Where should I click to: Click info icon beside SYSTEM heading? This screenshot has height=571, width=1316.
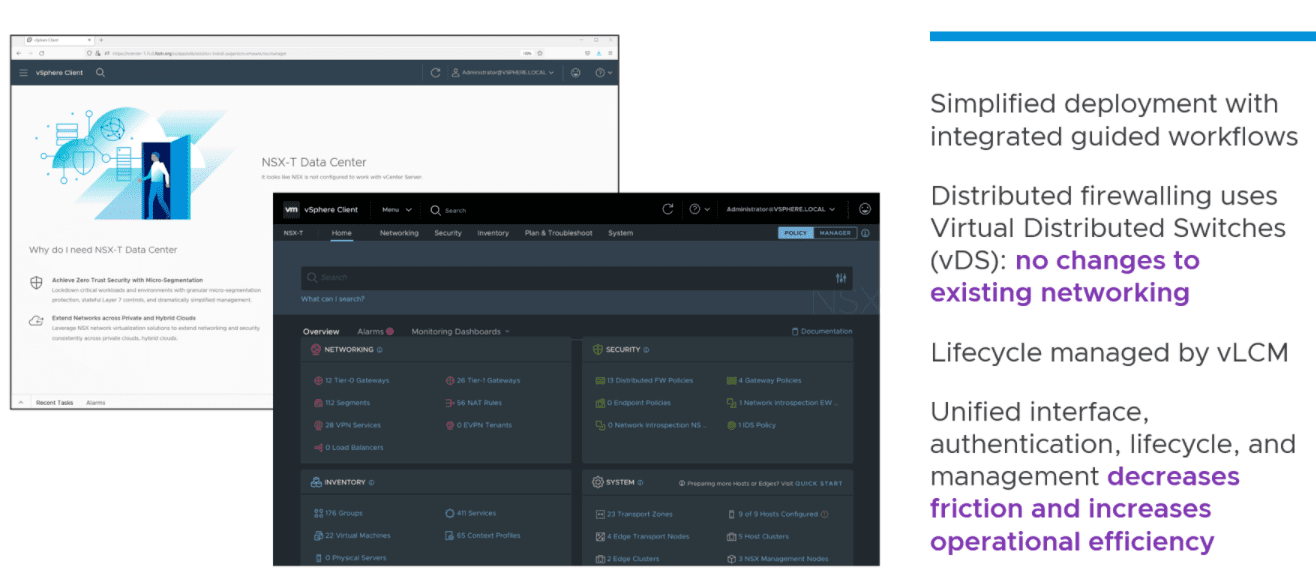641,482
